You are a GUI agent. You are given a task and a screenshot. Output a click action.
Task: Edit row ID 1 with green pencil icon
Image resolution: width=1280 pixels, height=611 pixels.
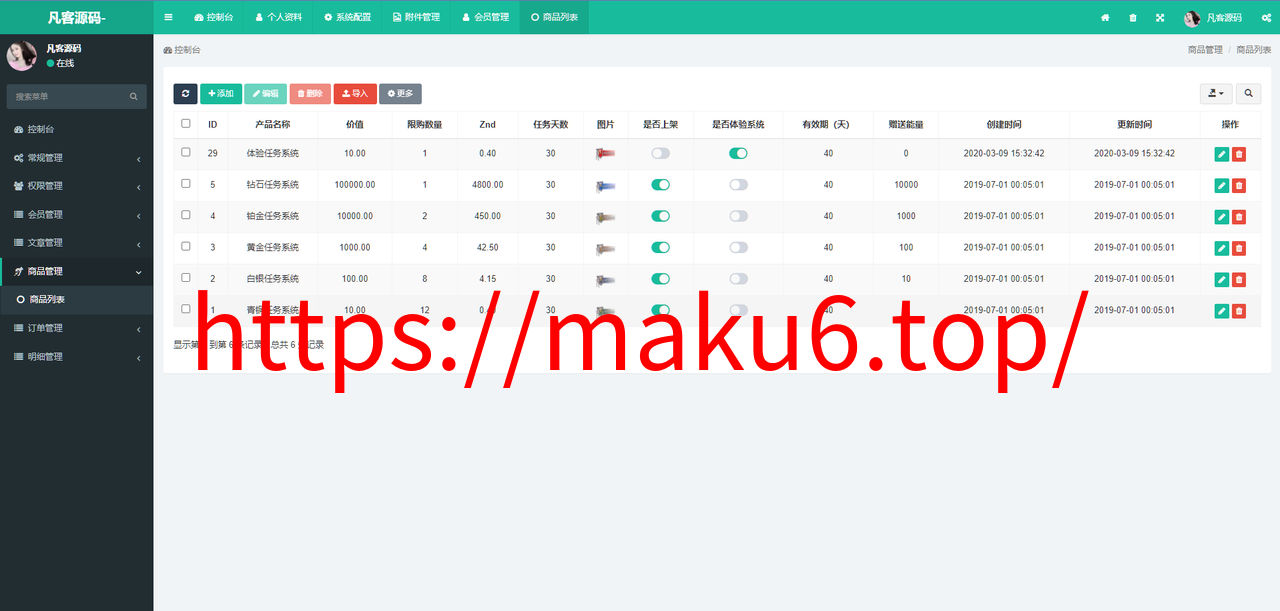tap(1222, 311)
